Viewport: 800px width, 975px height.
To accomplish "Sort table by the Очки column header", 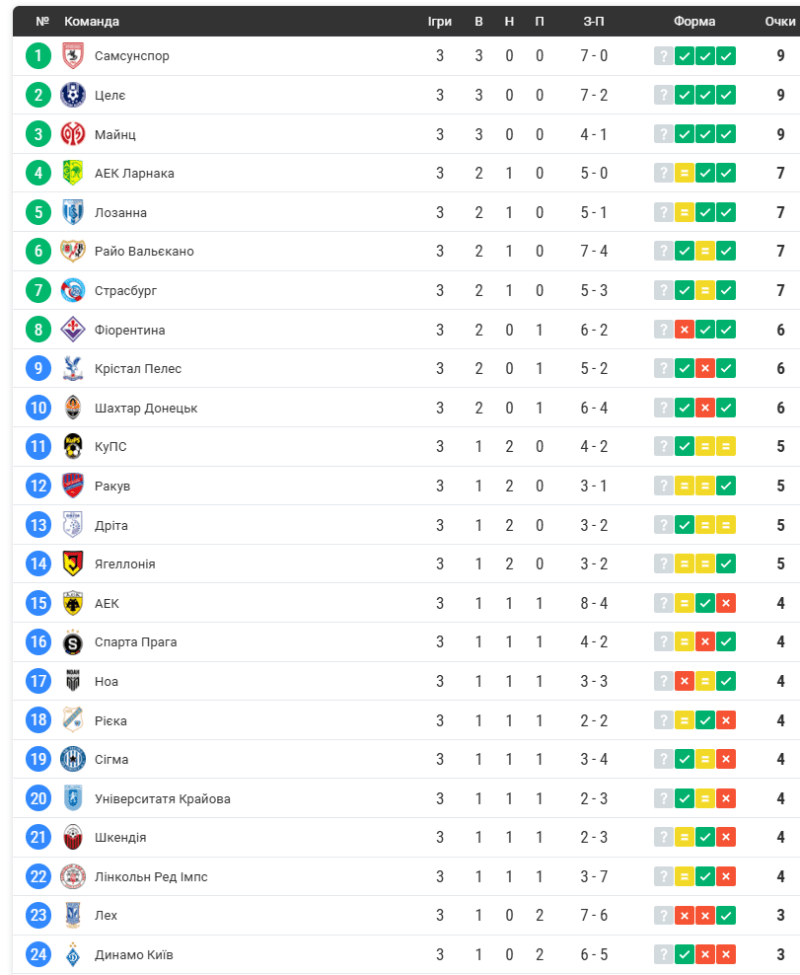I will tap(780, 22).
